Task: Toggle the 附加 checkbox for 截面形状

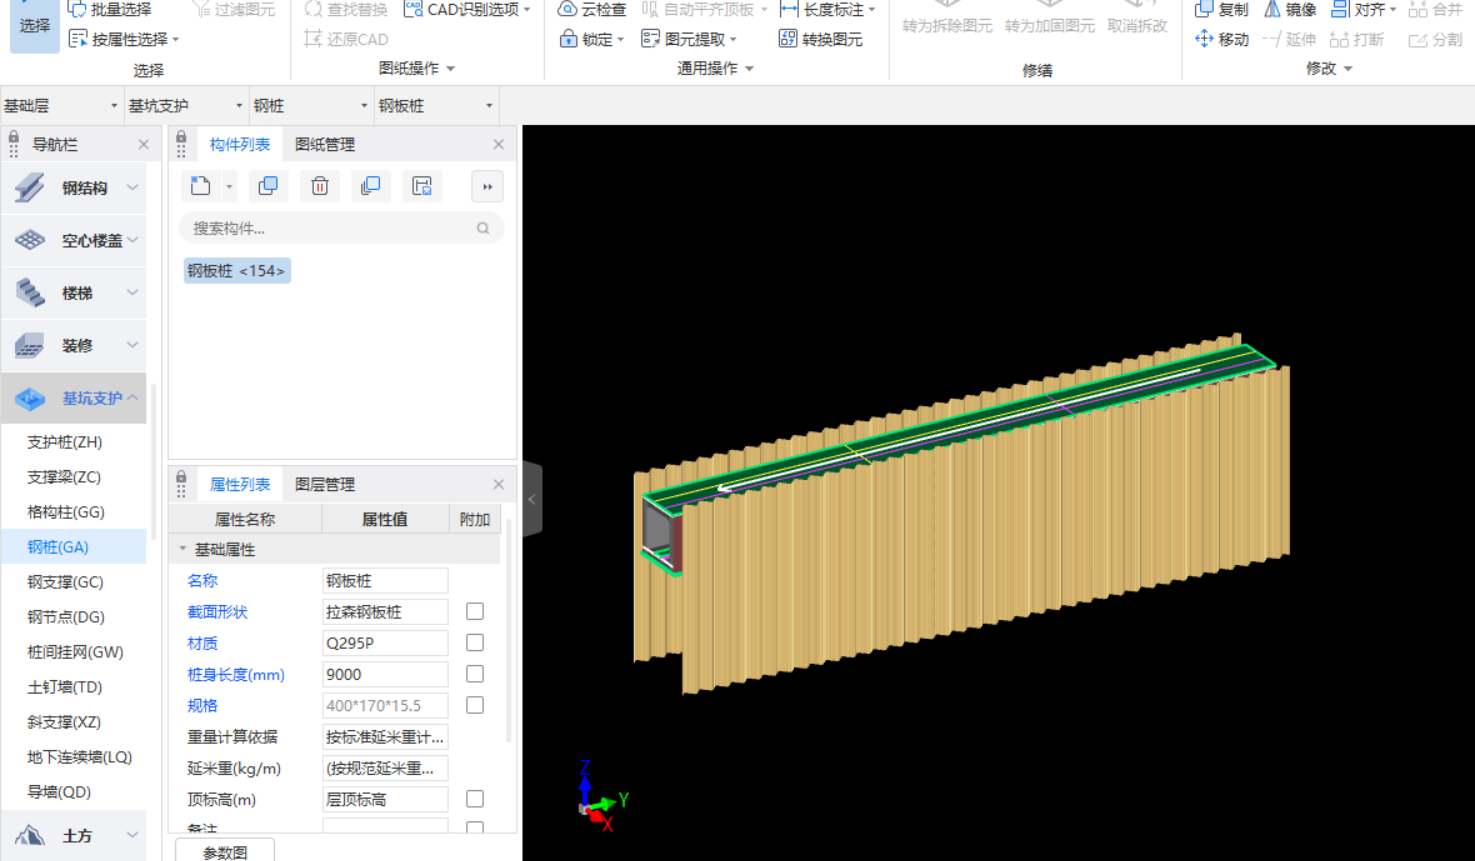Action: pyautogui.click(x=475, y=611)
